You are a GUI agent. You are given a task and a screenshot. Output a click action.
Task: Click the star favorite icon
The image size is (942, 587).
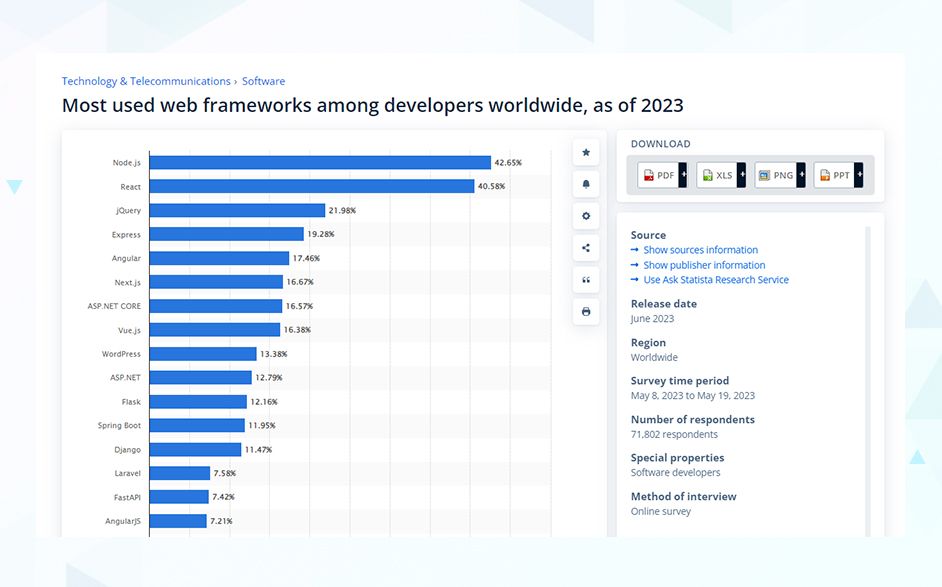586,152
